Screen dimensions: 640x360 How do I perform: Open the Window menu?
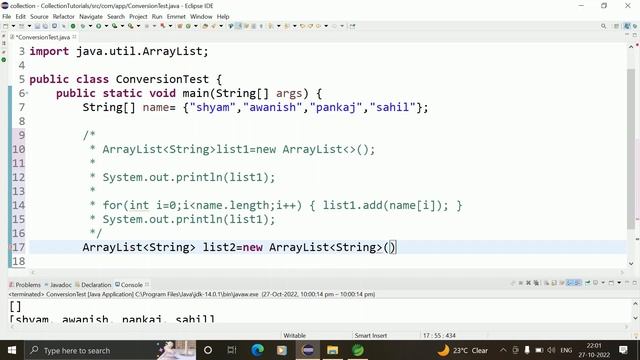pos(201,16)
